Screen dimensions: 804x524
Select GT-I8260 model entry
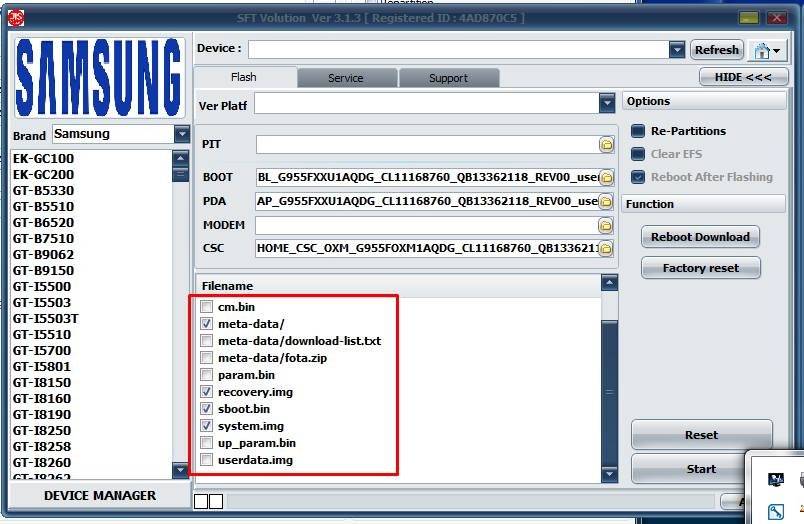[91, 462]
